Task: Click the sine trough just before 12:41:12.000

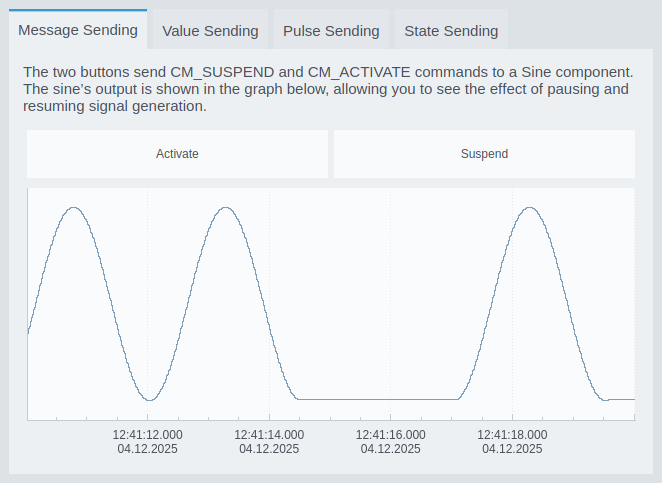Action: tap(149, 400)
